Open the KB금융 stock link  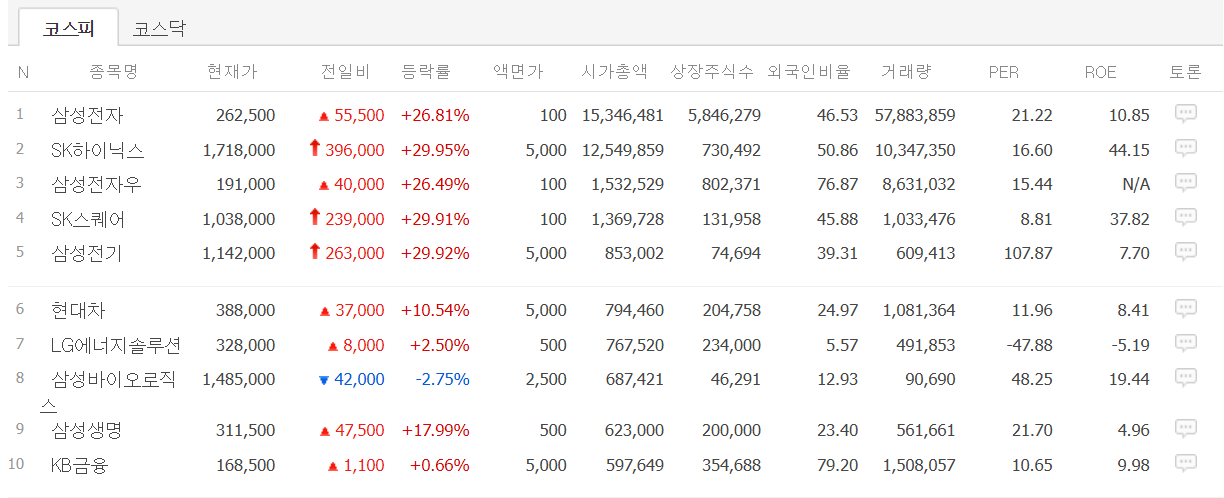(79, 465)
